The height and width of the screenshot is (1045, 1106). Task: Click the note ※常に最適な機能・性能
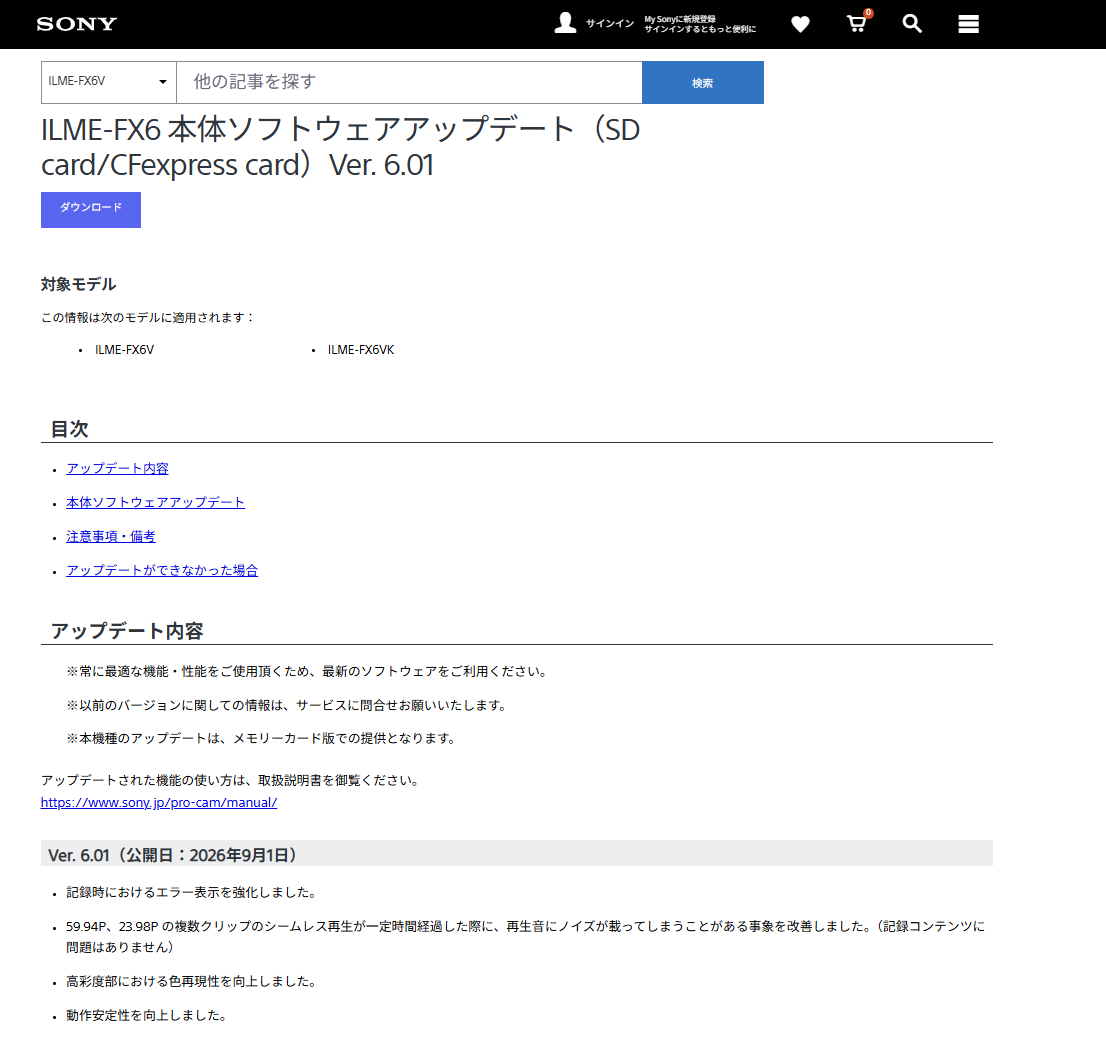coord(309,671)
